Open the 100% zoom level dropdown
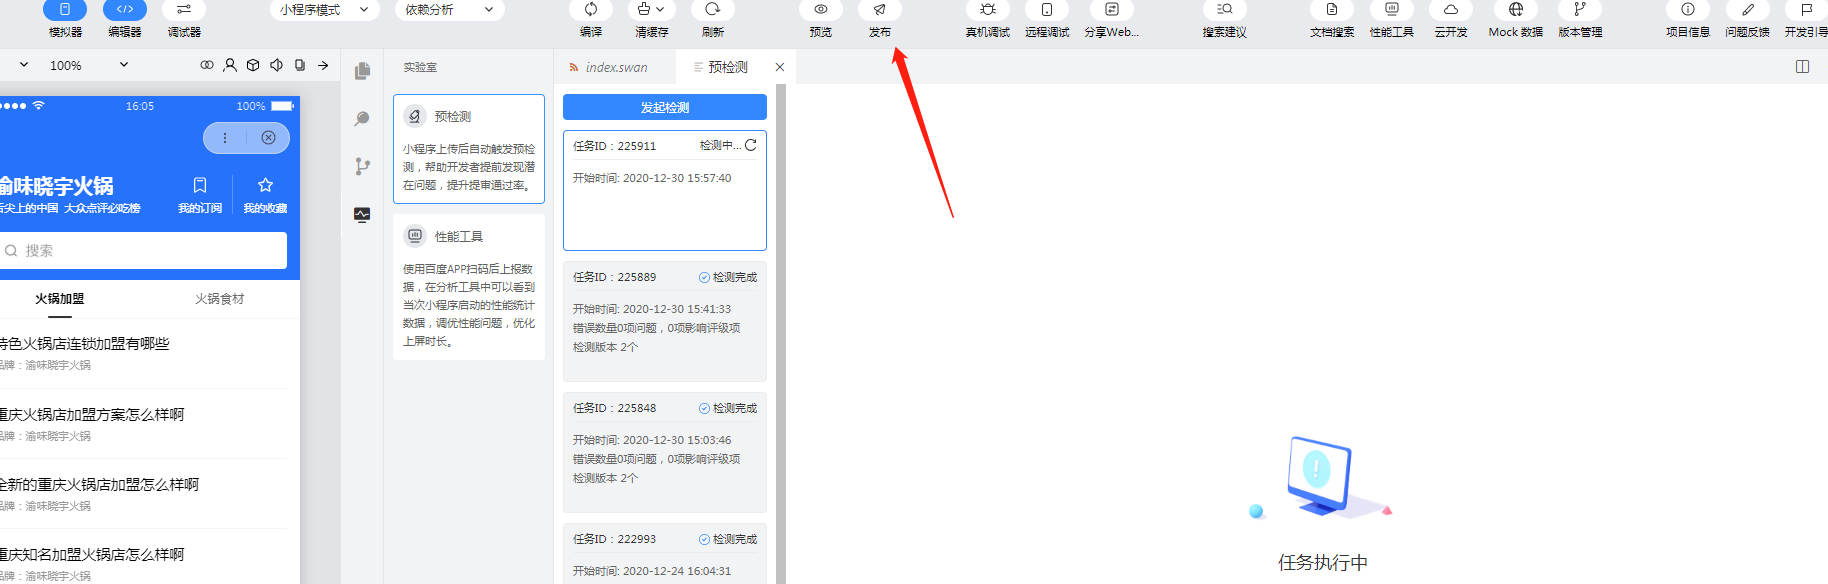This screenshot has height=584, width=1828. [88, 65]
